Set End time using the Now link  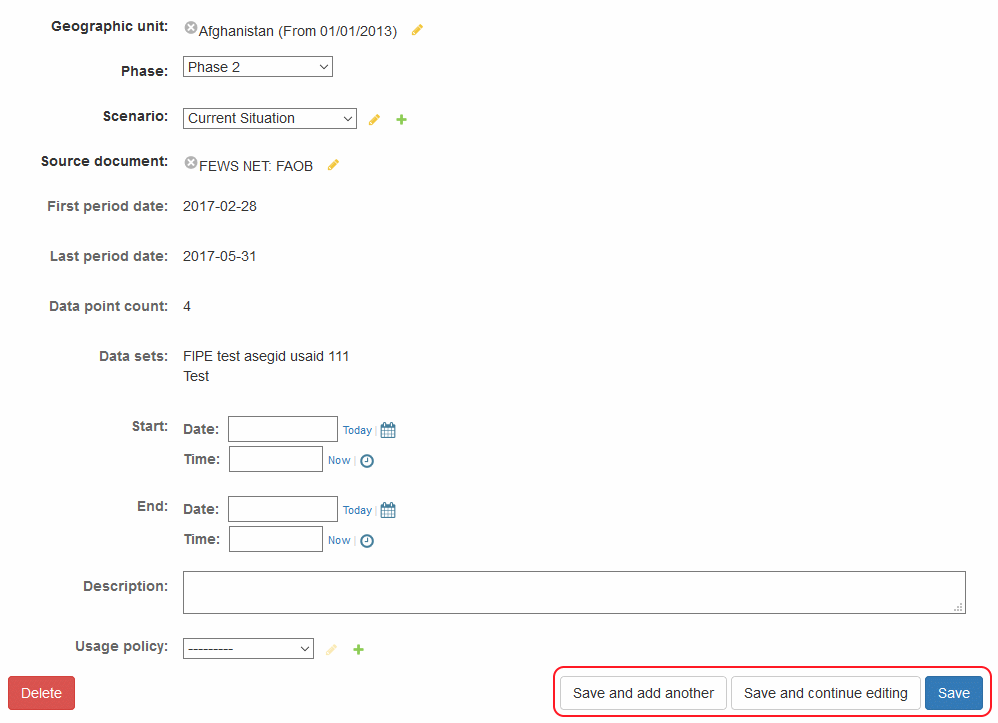click(x=339, y=541)
